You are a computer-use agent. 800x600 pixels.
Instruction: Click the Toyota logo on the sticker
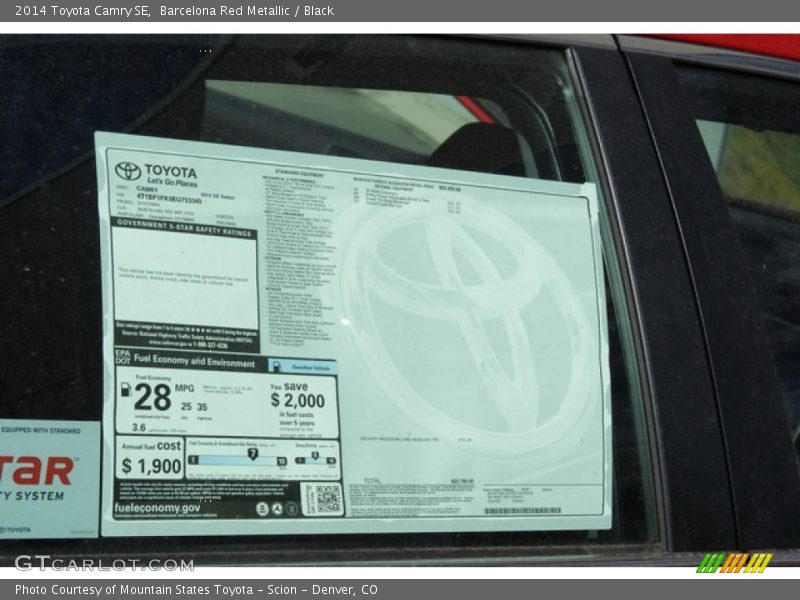click(128, 171)
